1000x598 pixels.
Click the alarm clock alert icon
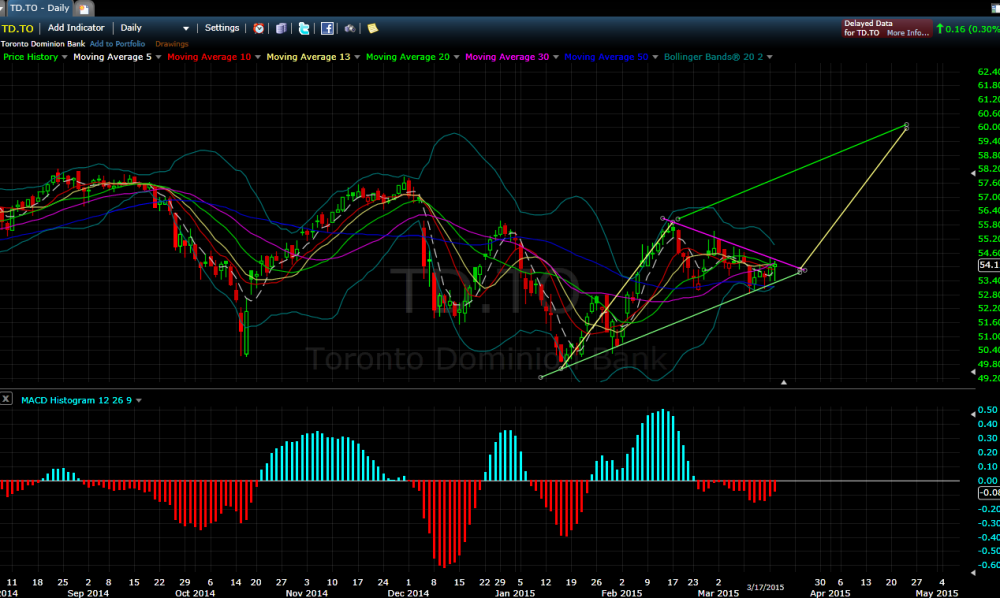click(x=260, y=28)
